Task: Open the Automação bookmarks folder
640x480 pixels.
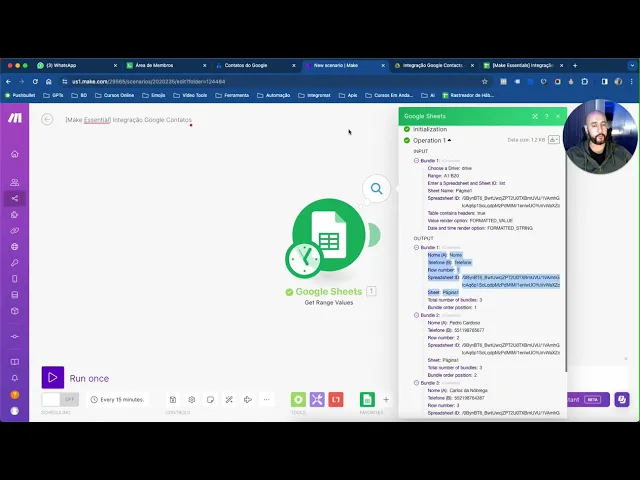Action: click(x=273, y=96)
